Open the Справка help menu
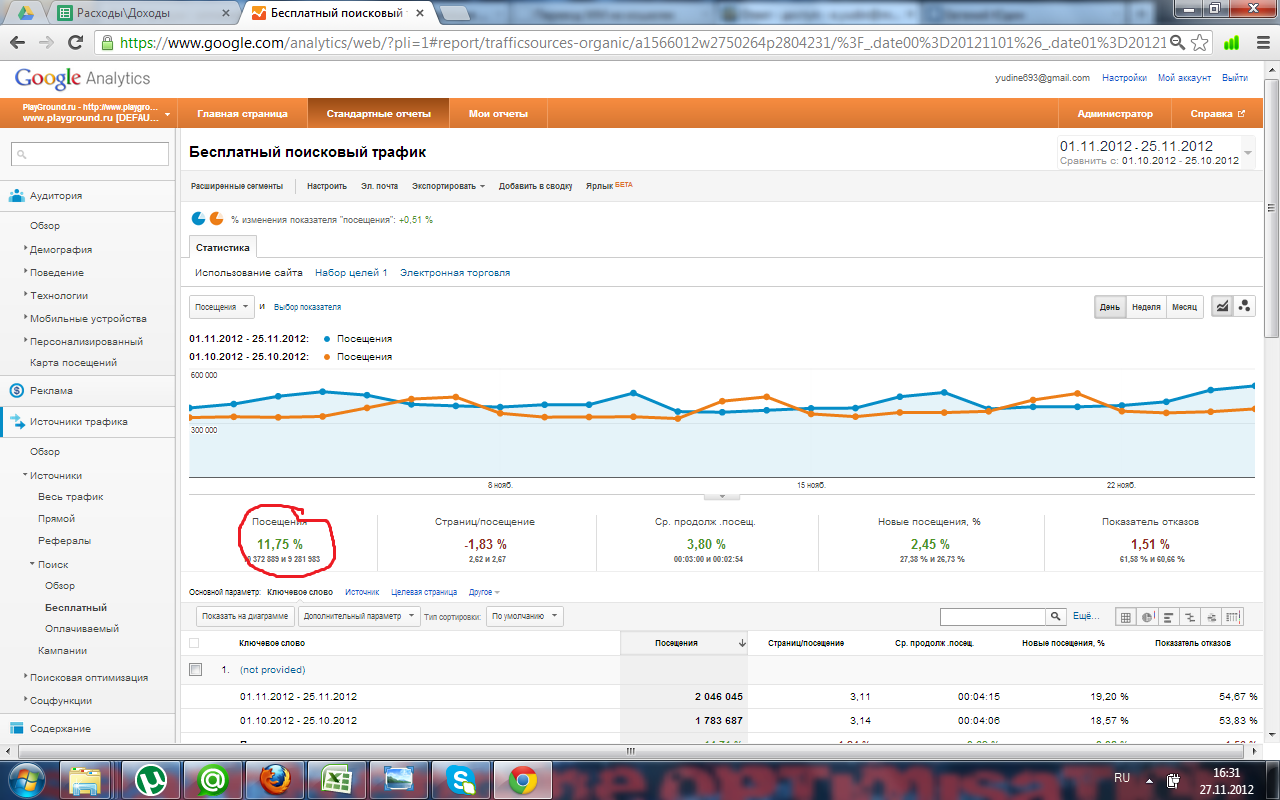Viewport: 1280px width, 800px height. click(1217, 113)
